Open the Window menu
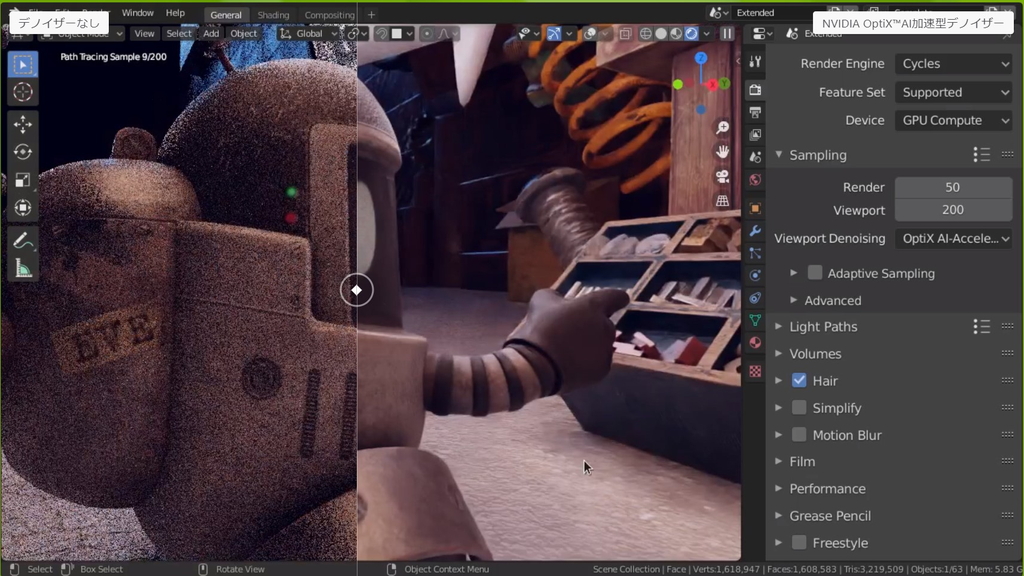This screenshot has width=1024, height=576. point(137,13)
